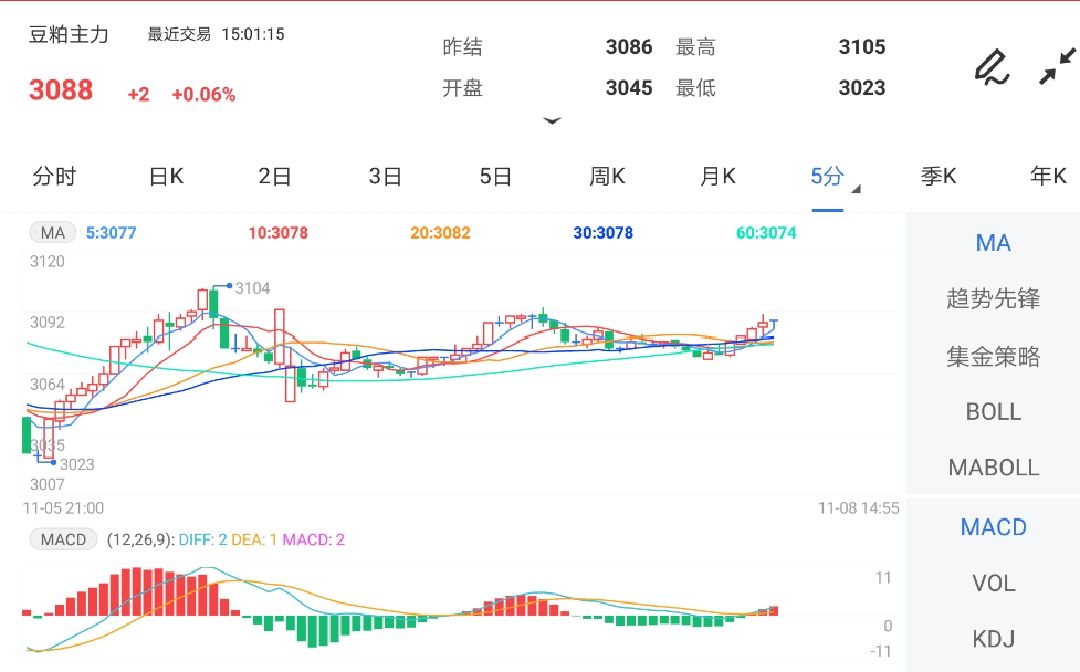Click the MA 5:3077 value
The height and width of the screenshot is (672, 1080).
coord(111,233)
